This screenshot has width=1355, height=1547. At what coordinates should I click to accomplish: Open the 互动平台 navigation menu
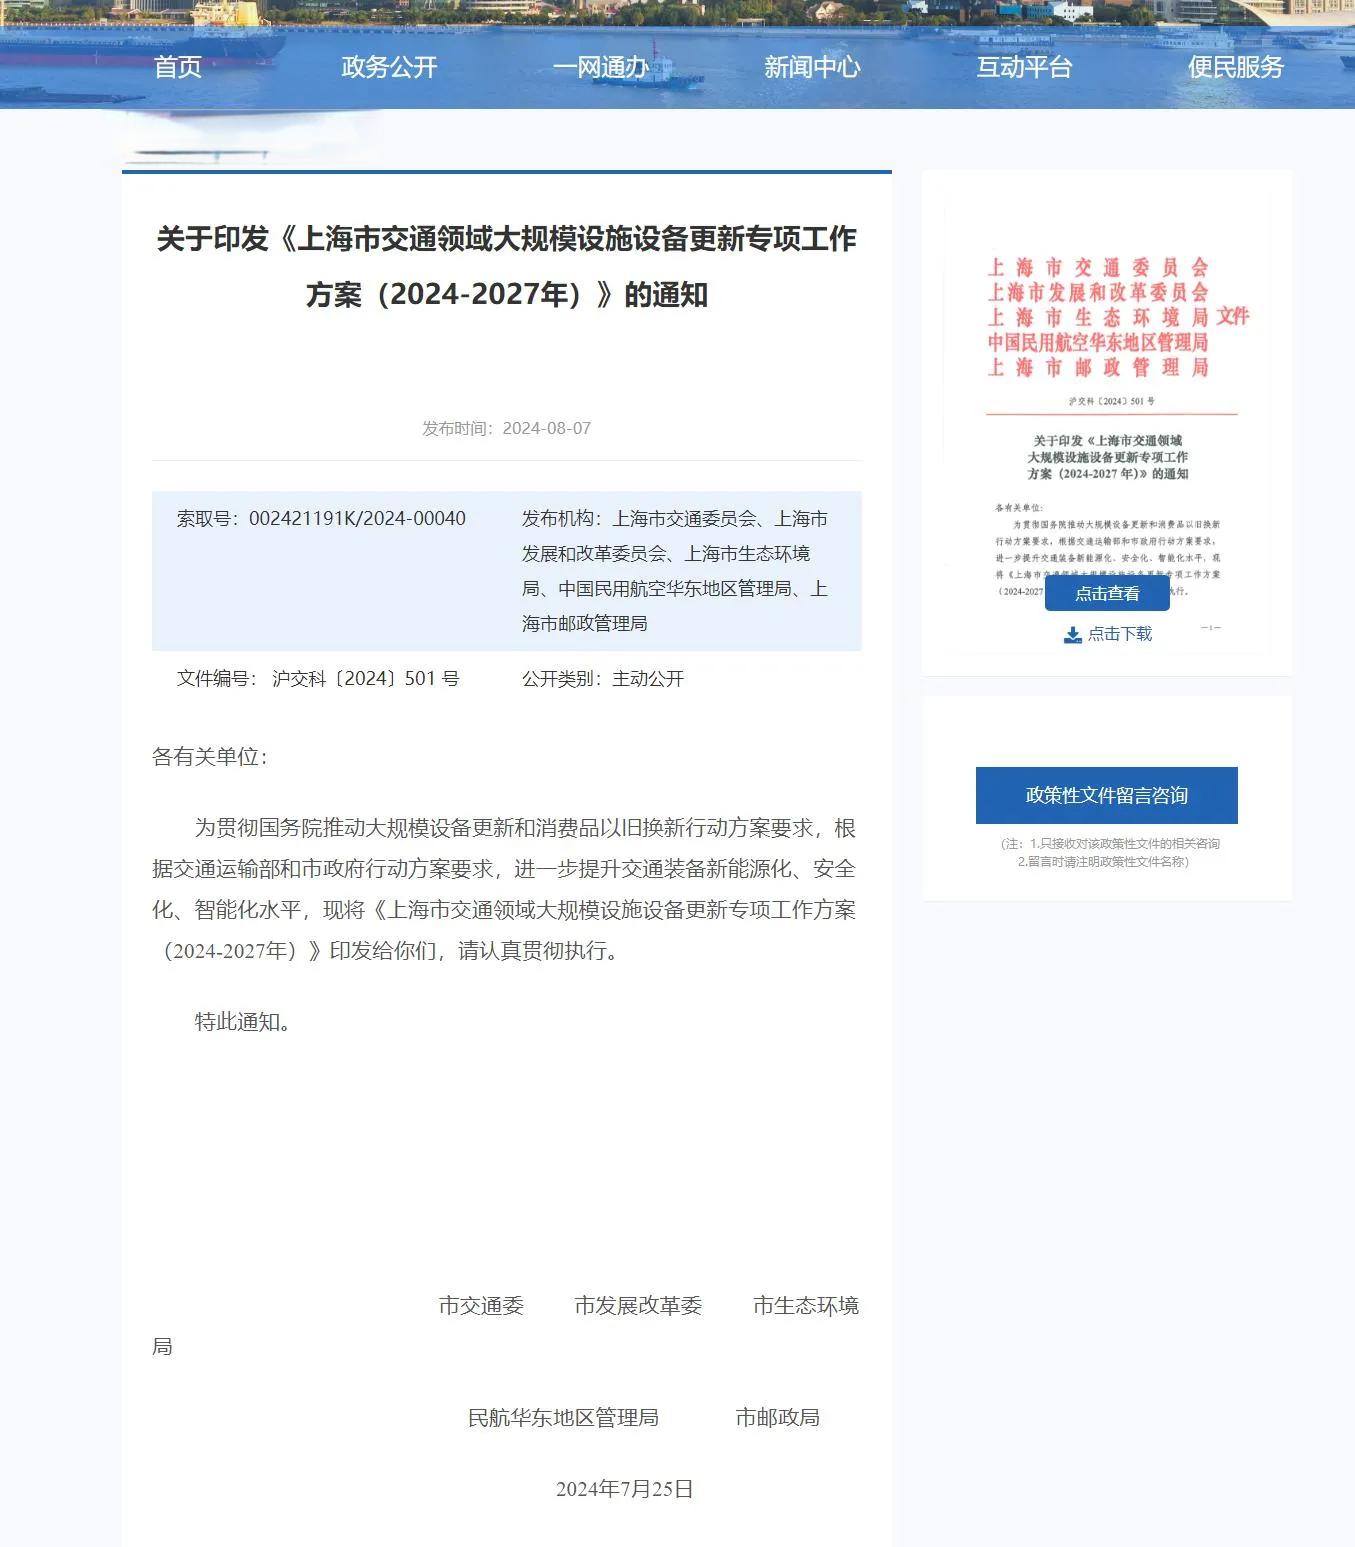(1024, 67)
